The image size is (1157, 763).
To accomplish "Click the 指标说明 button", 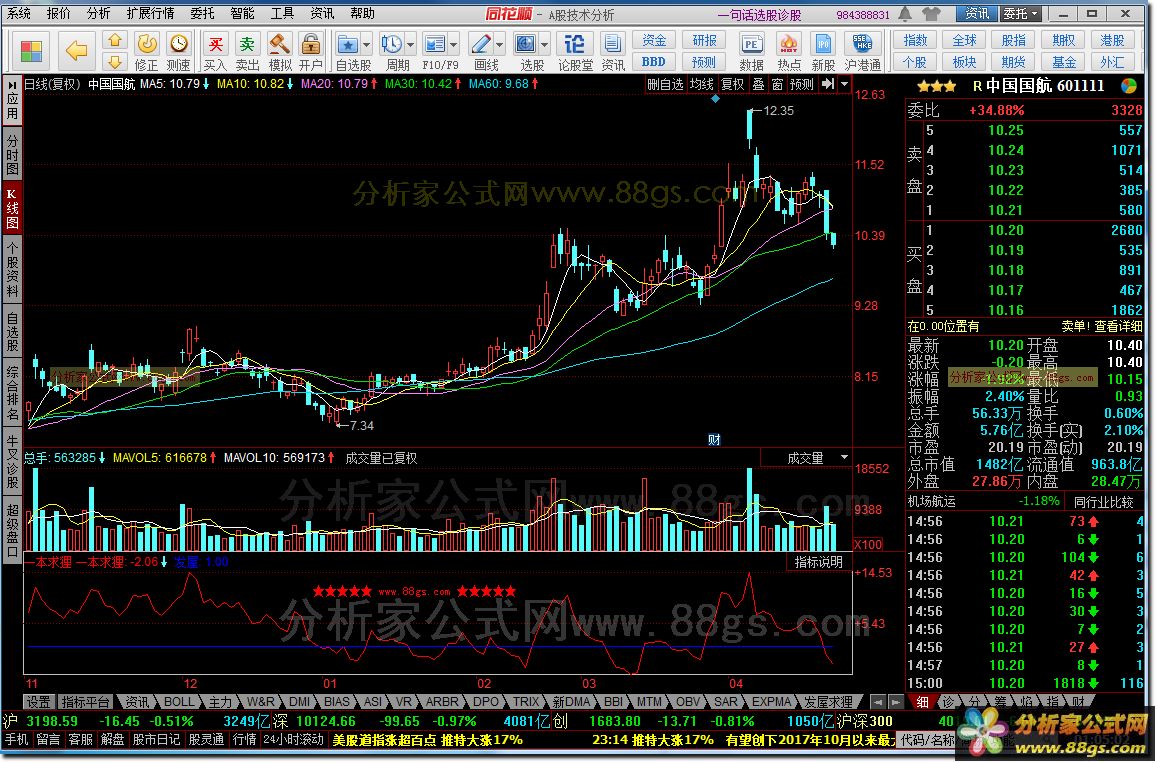I will pyautogui.click(x=818, y=562).
